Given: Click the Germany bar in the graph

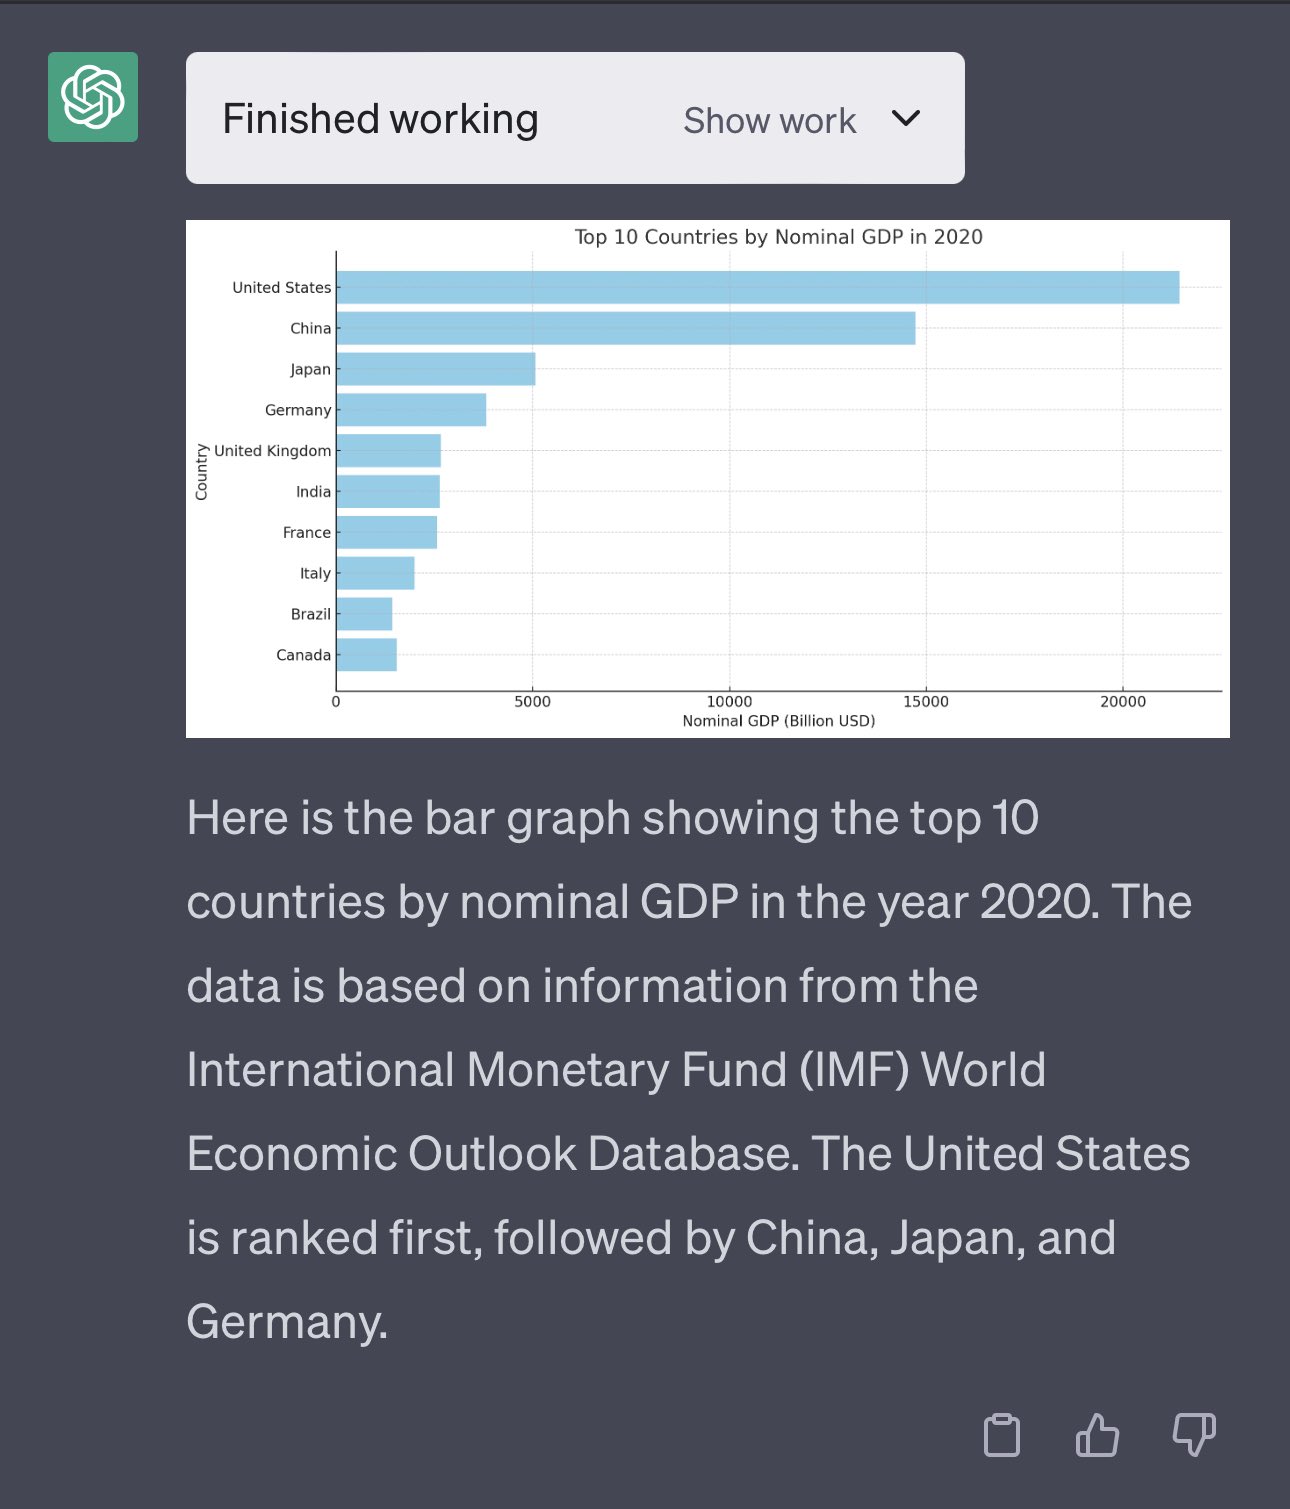Looking at the screenshot, I should click(411, 410).
